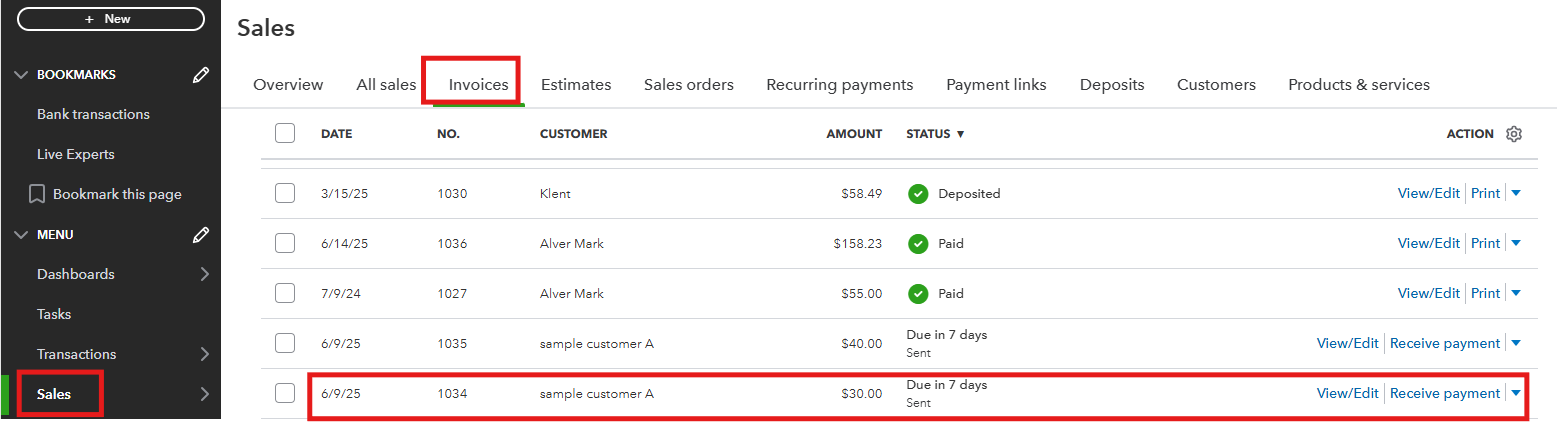Sort by the STATUS column arrow
This screenshot has width=1557, height=422.
[x=961, y=134]
